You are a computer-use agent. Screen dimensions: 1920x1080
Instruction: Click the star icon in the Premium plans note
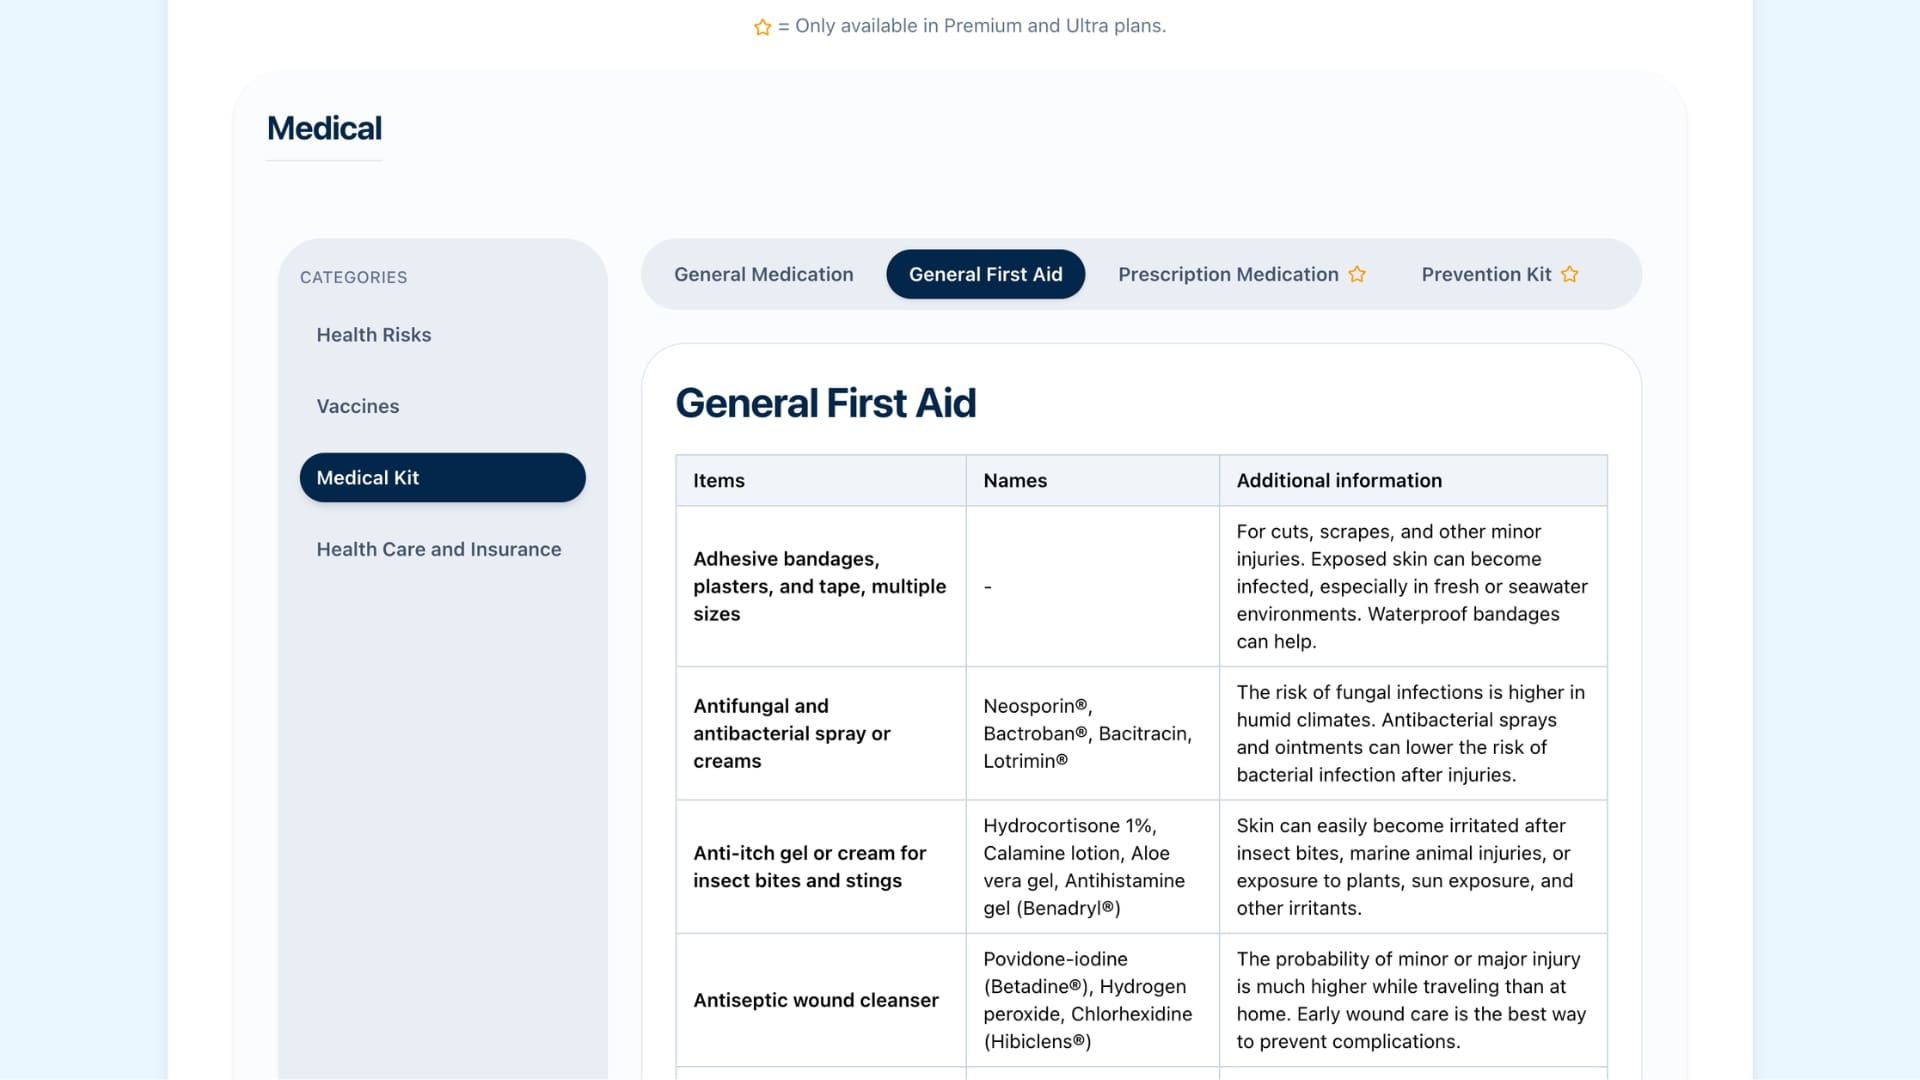[x=763, y=27]
